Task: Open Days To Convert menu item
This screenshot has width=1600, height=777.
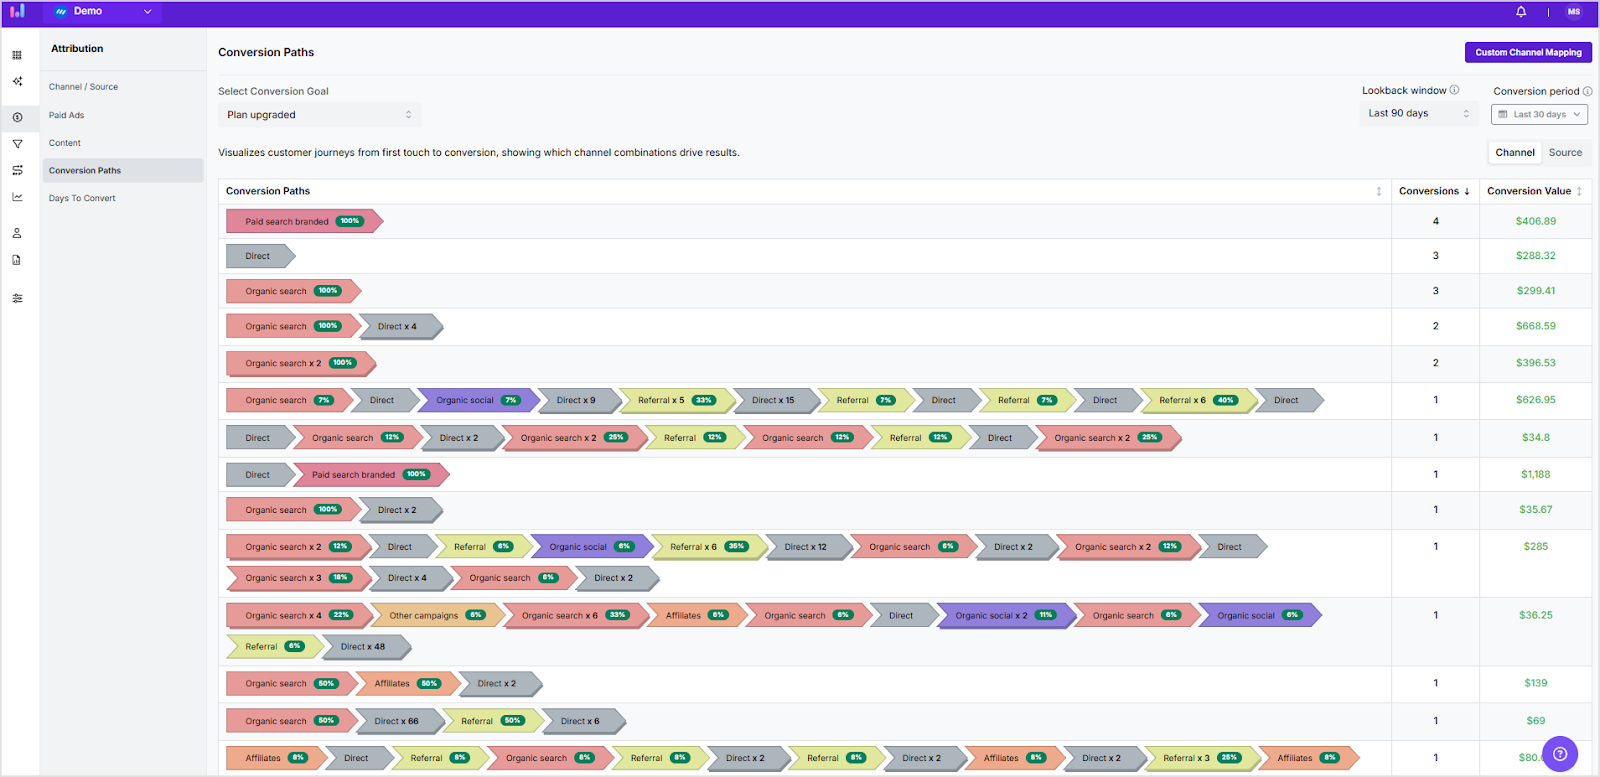Action: point(82,198)
